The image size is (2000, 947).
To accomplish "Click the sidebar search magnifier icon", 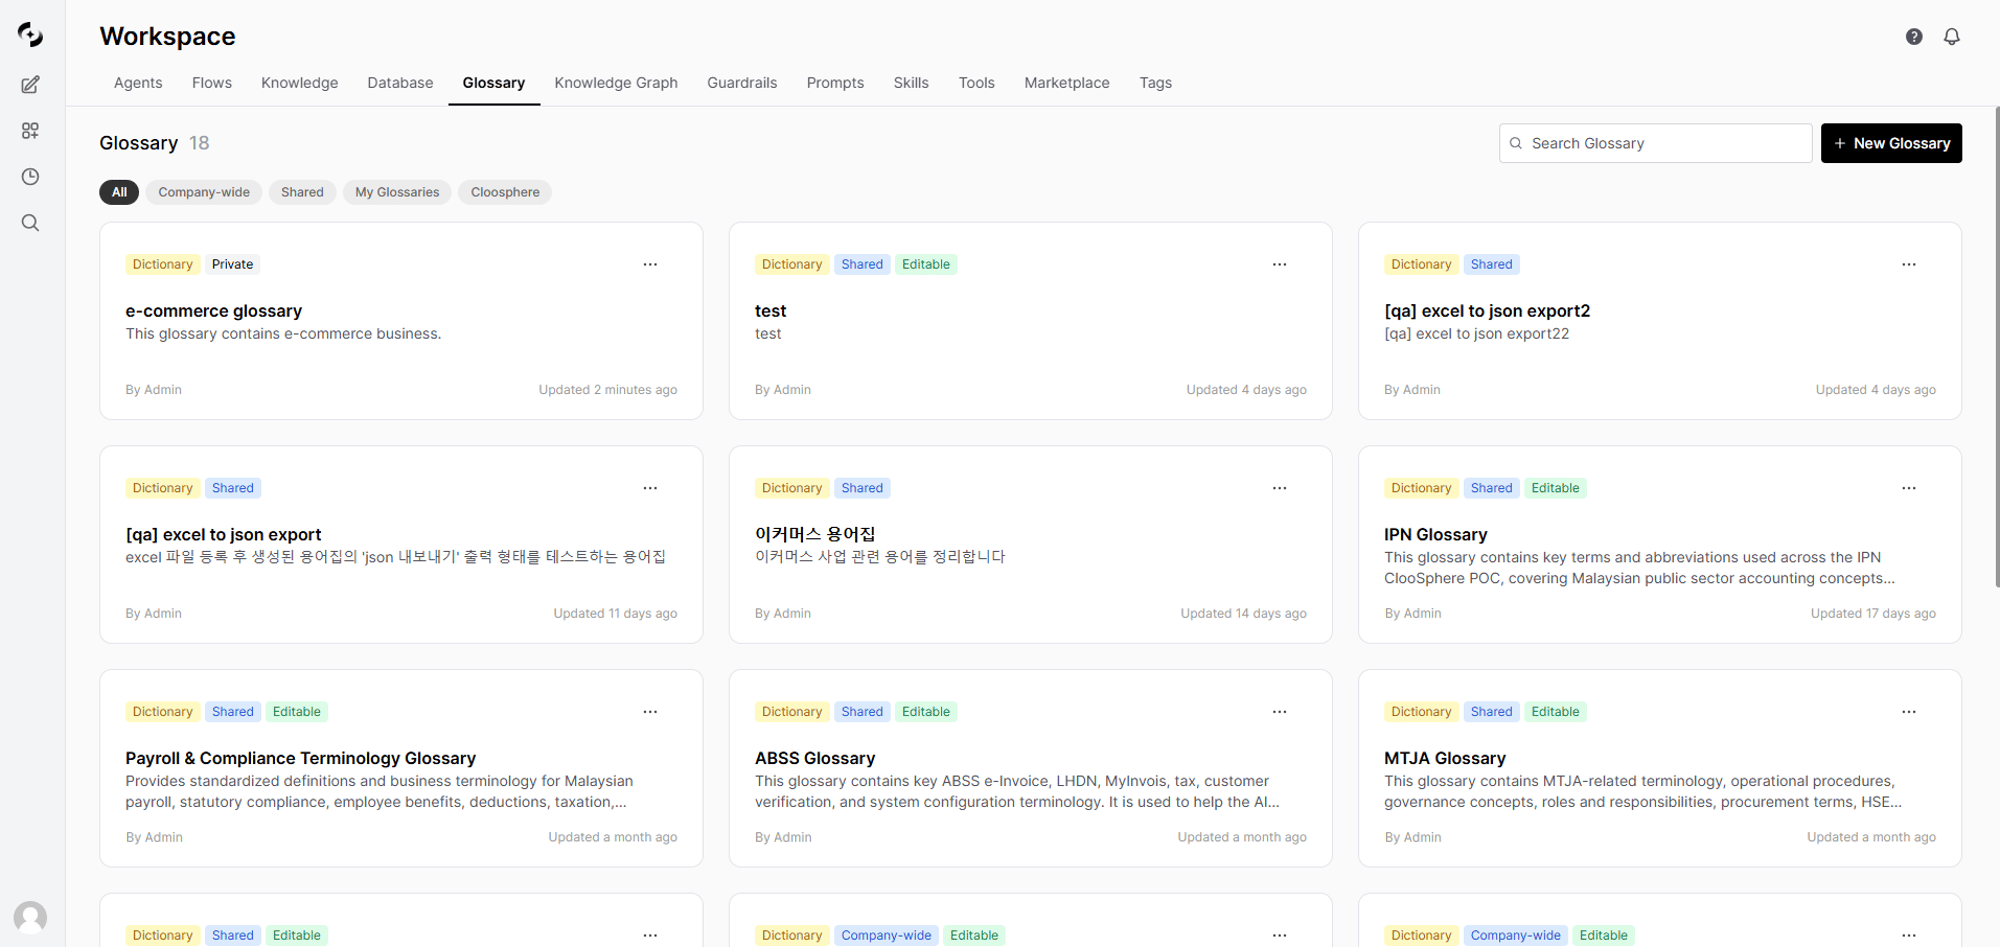I will (30, 223).
